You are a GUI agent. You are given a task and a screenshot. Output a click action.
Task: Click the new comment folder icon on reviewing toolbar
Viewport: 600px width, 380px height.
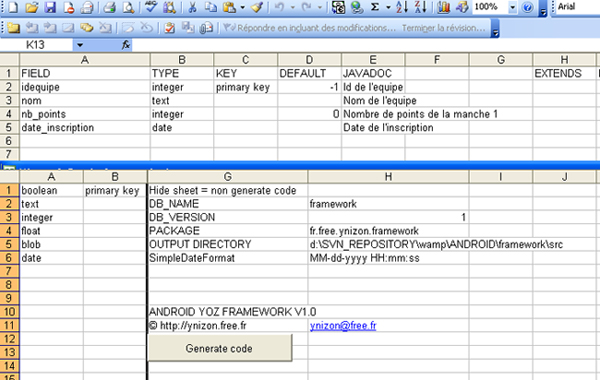click(13, 28)
